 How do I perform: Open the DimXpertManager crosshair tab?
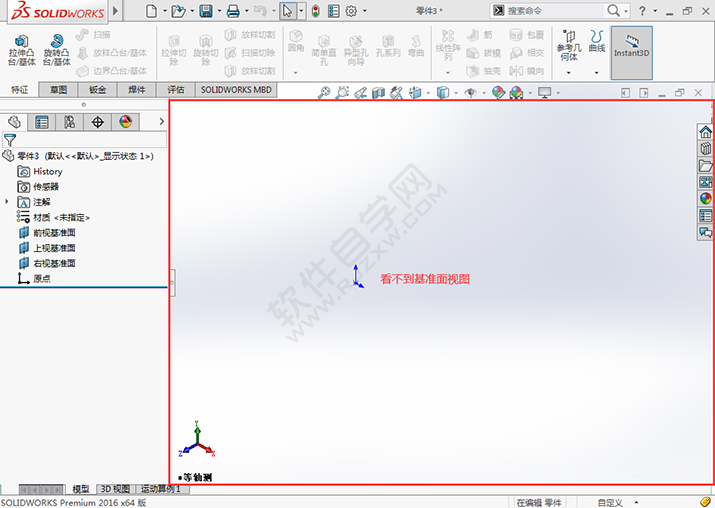tap(97, 122)
